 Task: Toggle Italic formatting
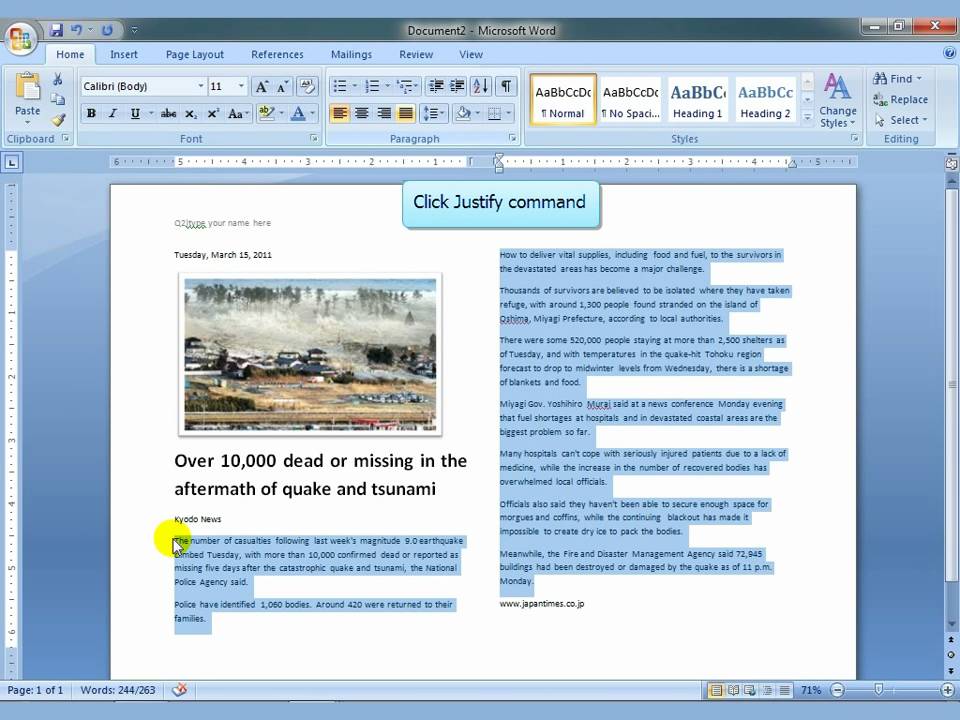click(x=113, y=113)
